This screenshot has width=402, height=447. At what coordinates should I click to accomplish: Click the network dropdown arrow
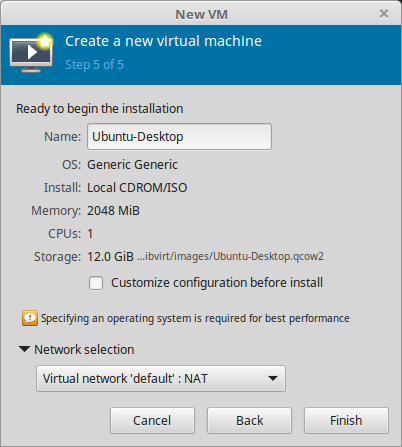point(273,378)
